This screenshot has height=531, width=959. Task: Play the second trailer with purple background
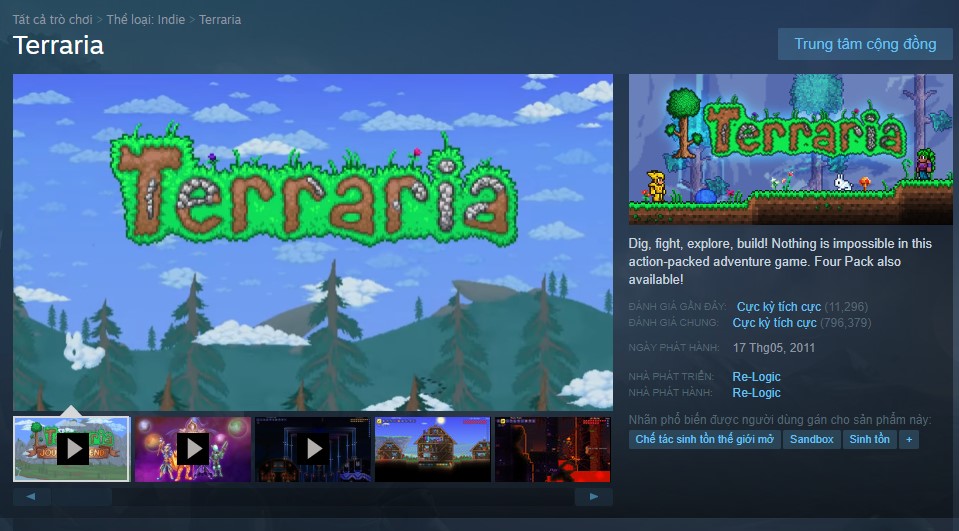pyautogui.click(x=193, y=449)
